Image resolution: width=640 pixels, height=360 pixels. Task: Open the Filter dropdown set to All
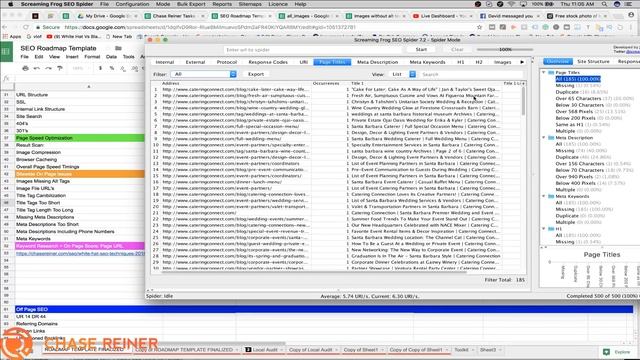[204, 74]
